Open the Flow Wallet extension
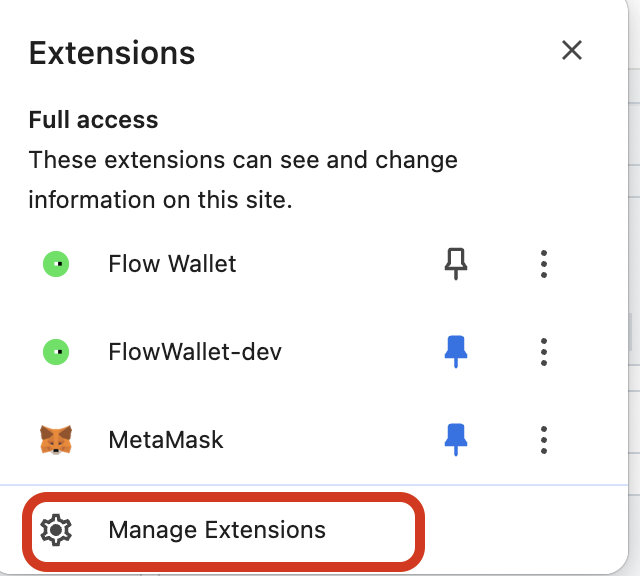The width and height of the screenshot is (640, 576). point(172,264)
